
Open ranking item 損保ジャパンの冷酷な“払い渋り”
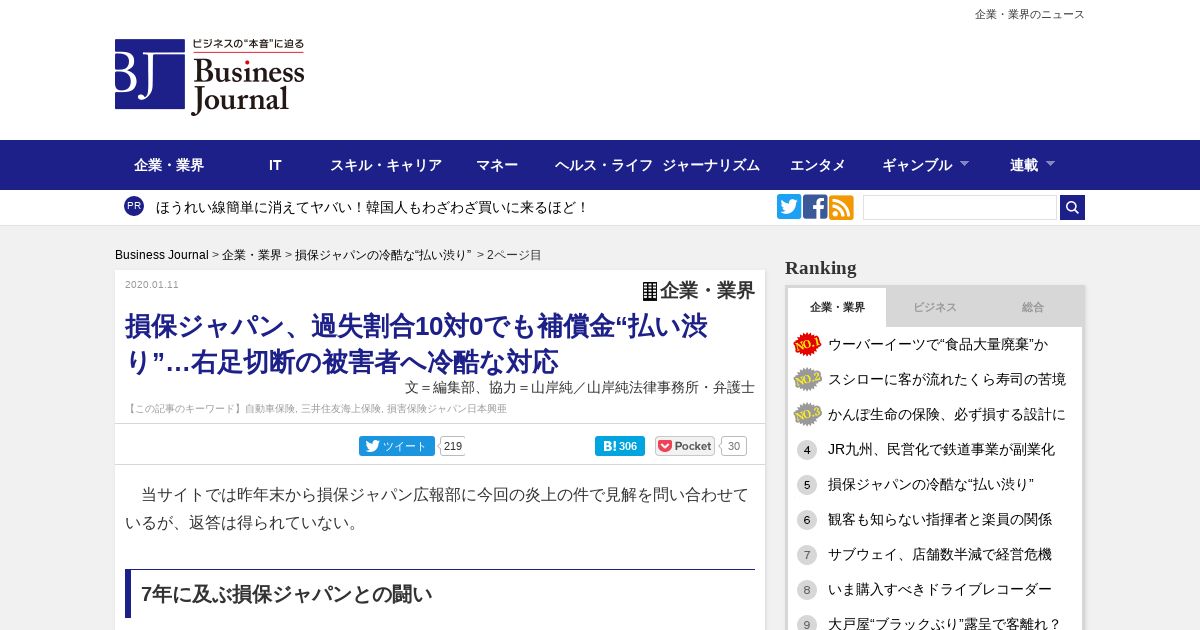(x=931, y=484)
